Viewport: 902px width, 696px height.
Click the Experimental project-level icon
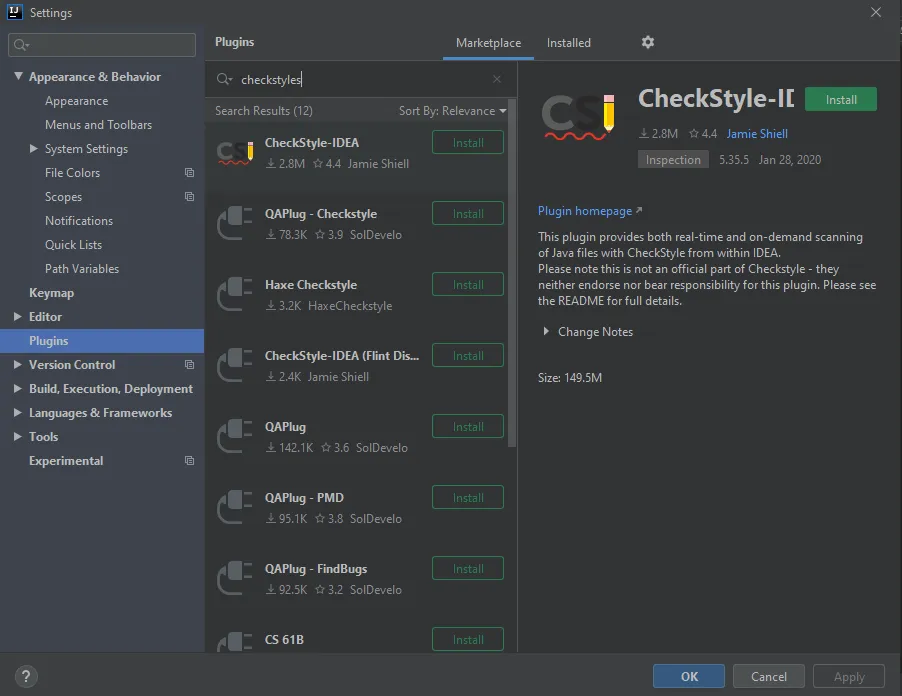(x=189, y=461)
